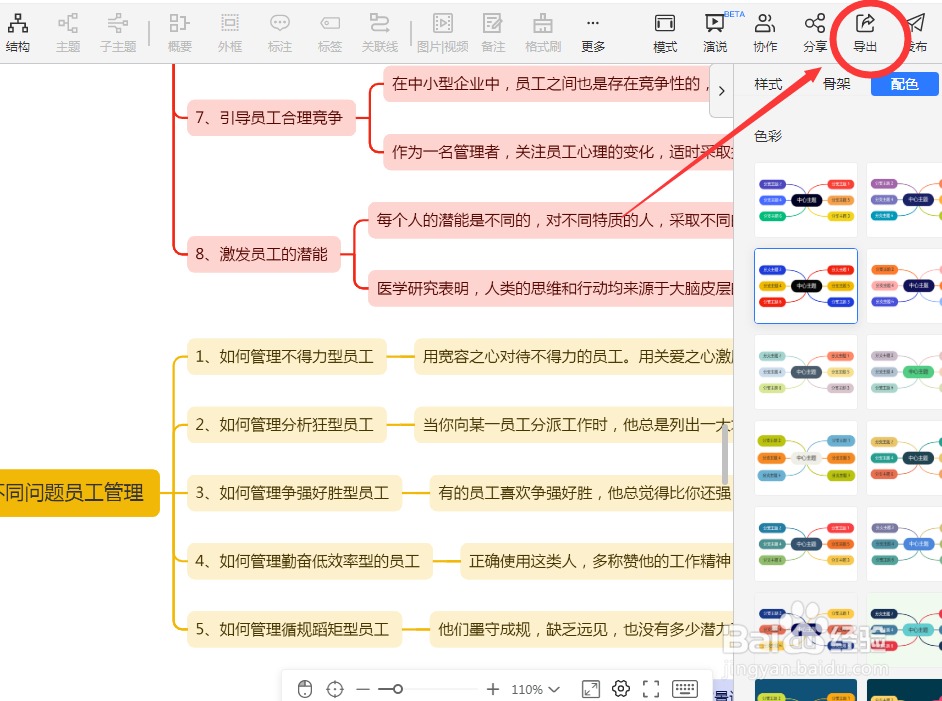The image size is (942, 701).
Task: Switch to the 样式 style tab
Action: click(x=767, y=84)
